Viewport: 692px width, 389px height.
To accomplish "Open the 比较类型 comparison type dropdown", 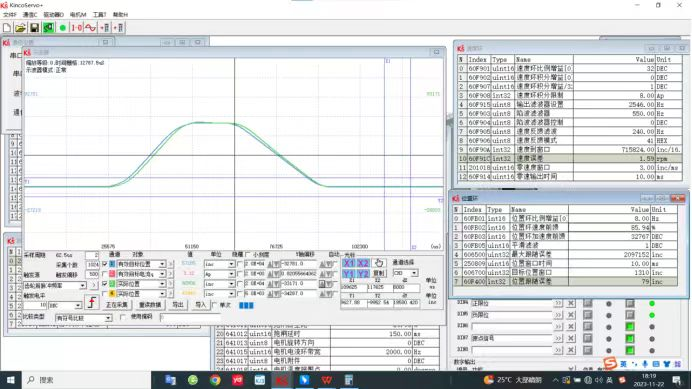I will tap(108, 318).
